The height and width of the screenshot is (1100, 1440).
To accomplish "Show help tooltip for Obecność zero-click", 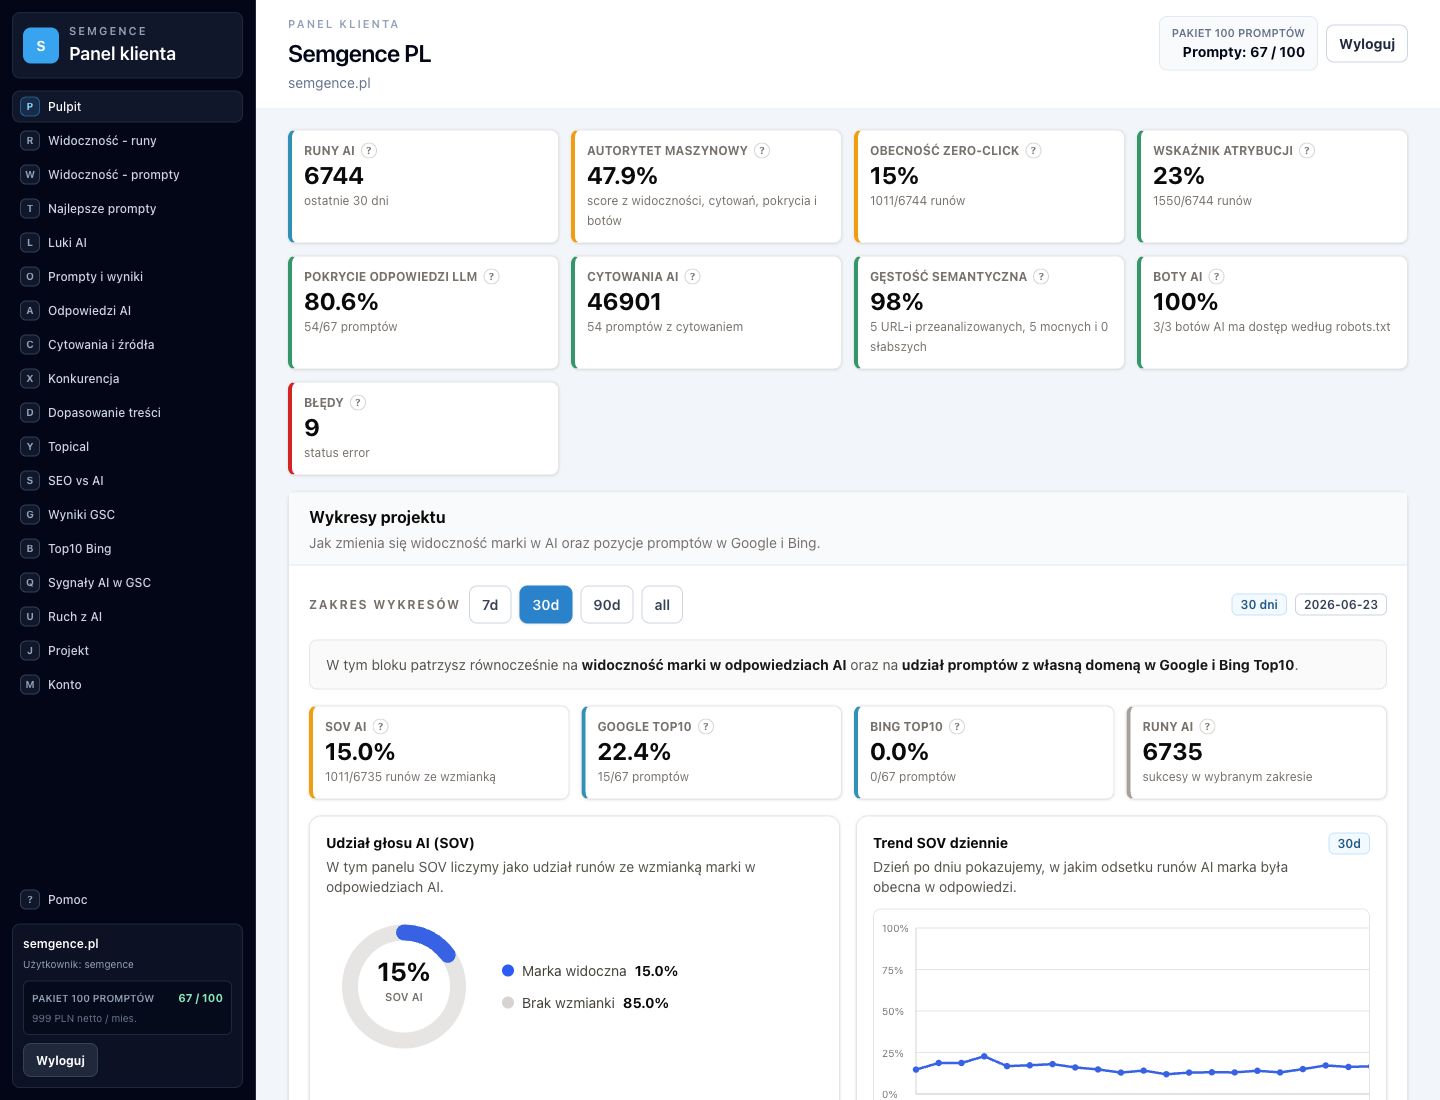I will coord(1034,151).
